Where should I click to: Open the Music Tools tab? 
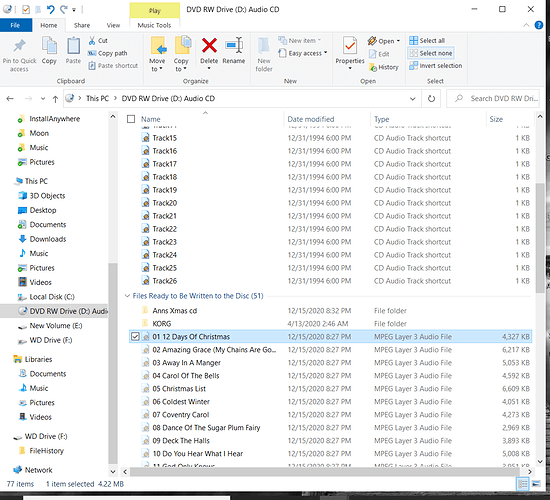(x=154, y=25)
